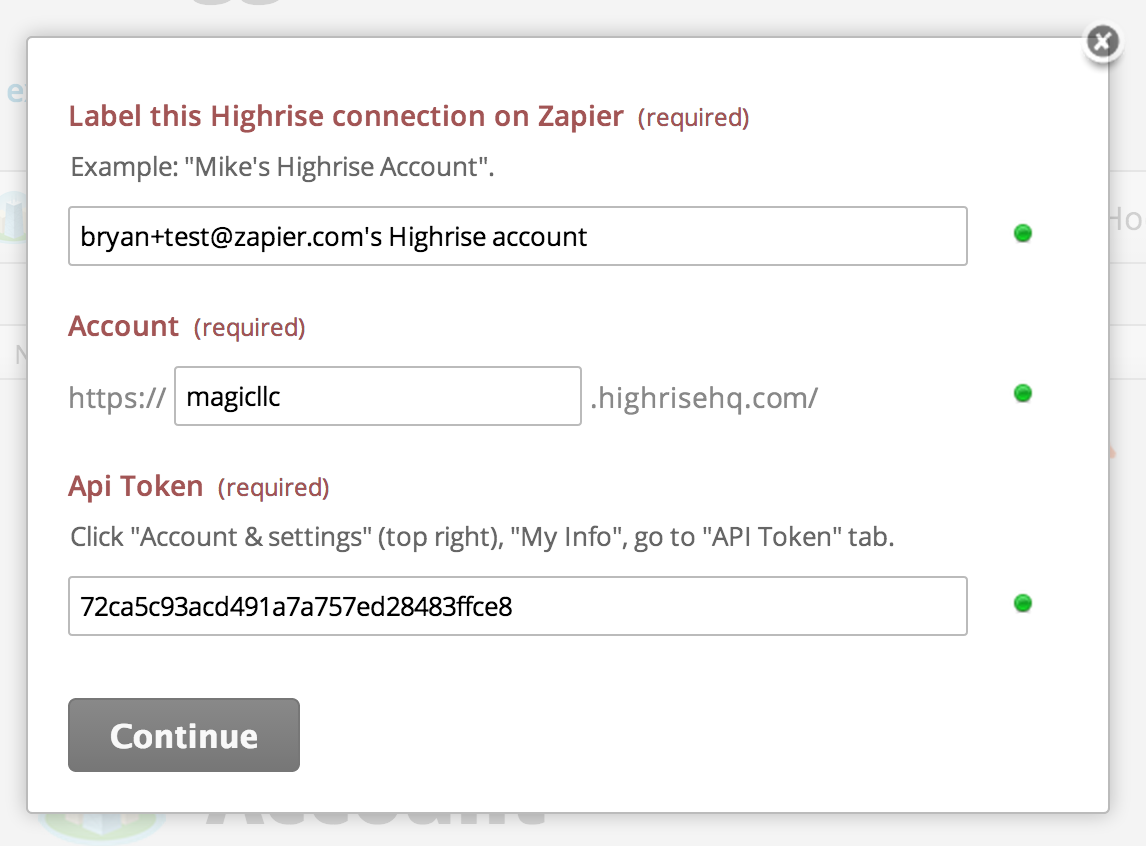
Task: Click the 'Account' heading
Action: point(124,326)
